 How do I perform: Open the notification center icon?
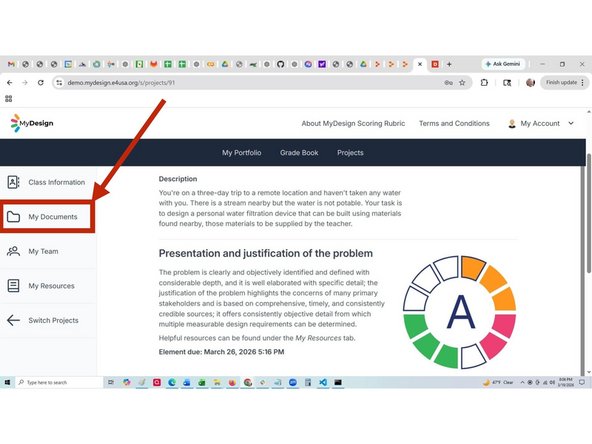582,382
